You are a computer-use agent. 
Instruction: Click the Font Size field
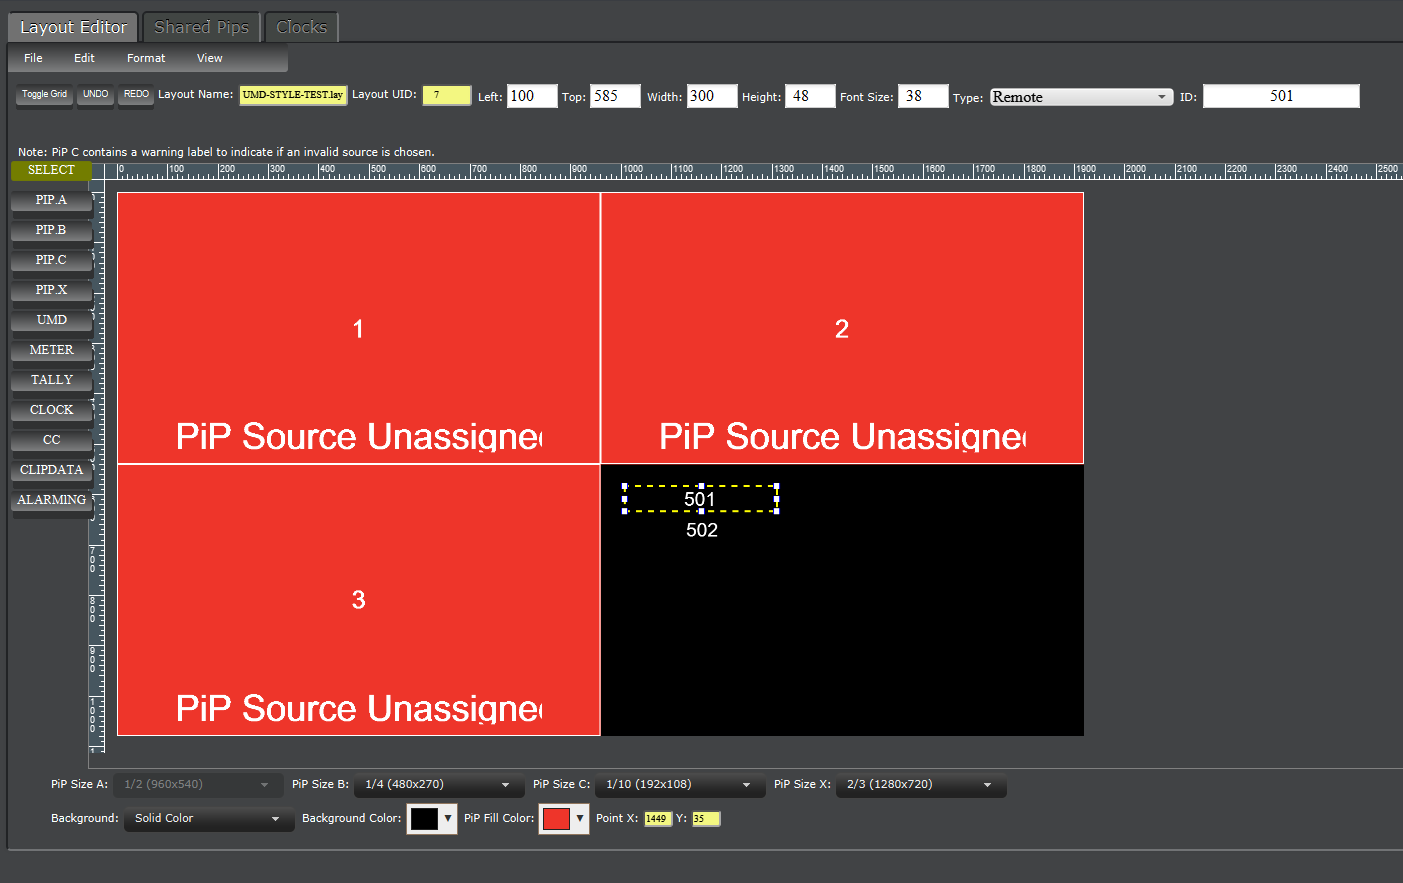923,96
